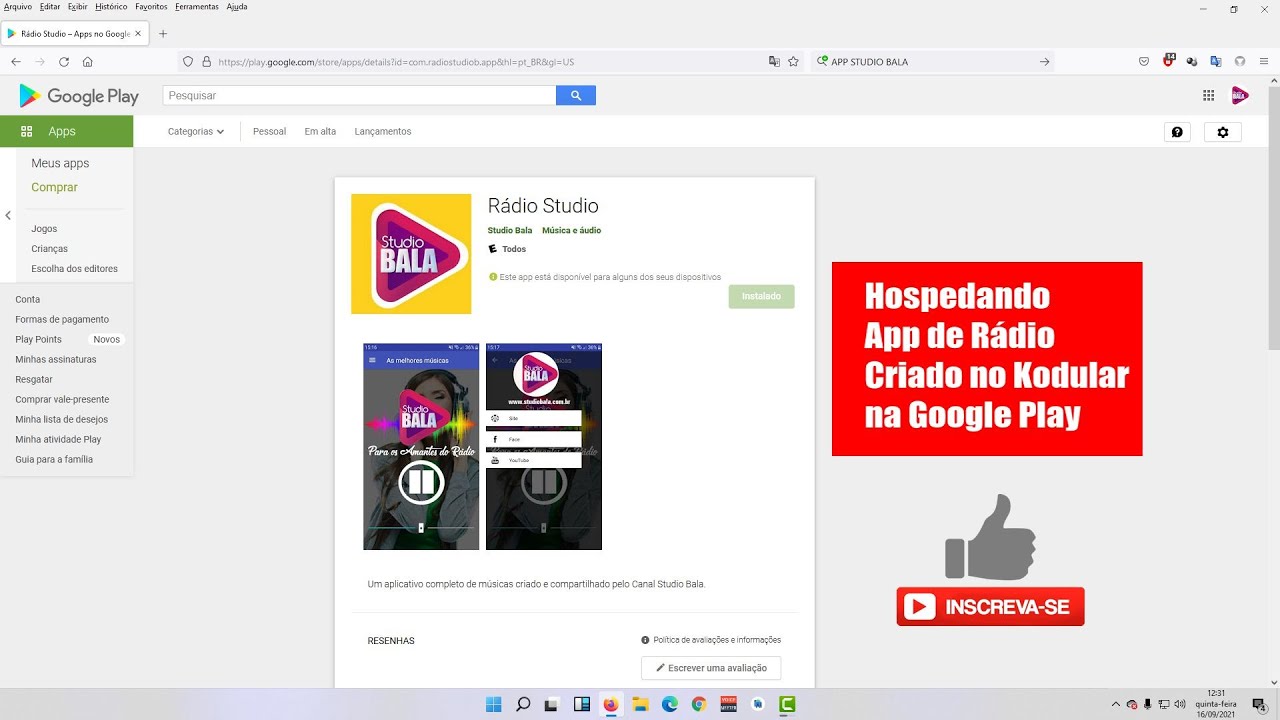
Task: Select the Rádio Studio browser tab
Action: [x=75, y=34]
